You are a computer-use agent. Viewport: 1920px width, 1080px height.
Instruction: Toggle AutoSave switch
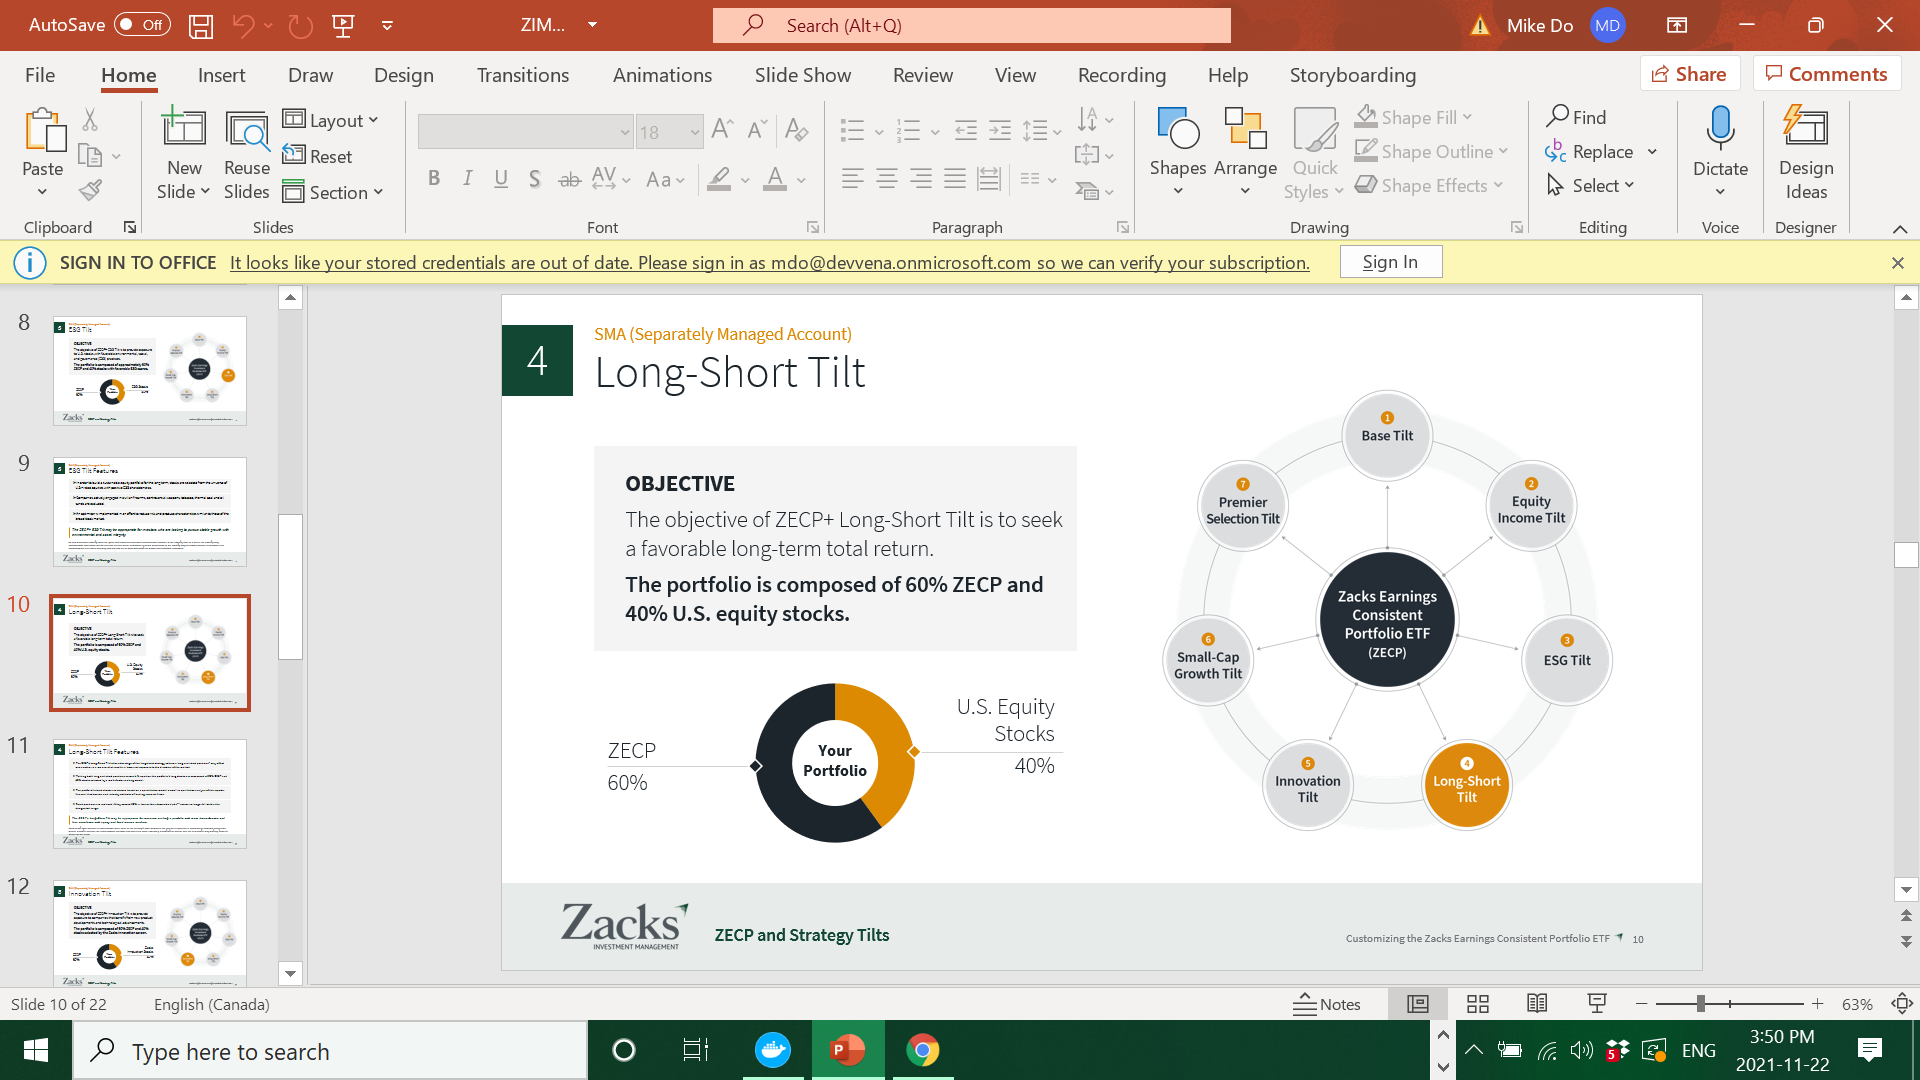[141, 25]
